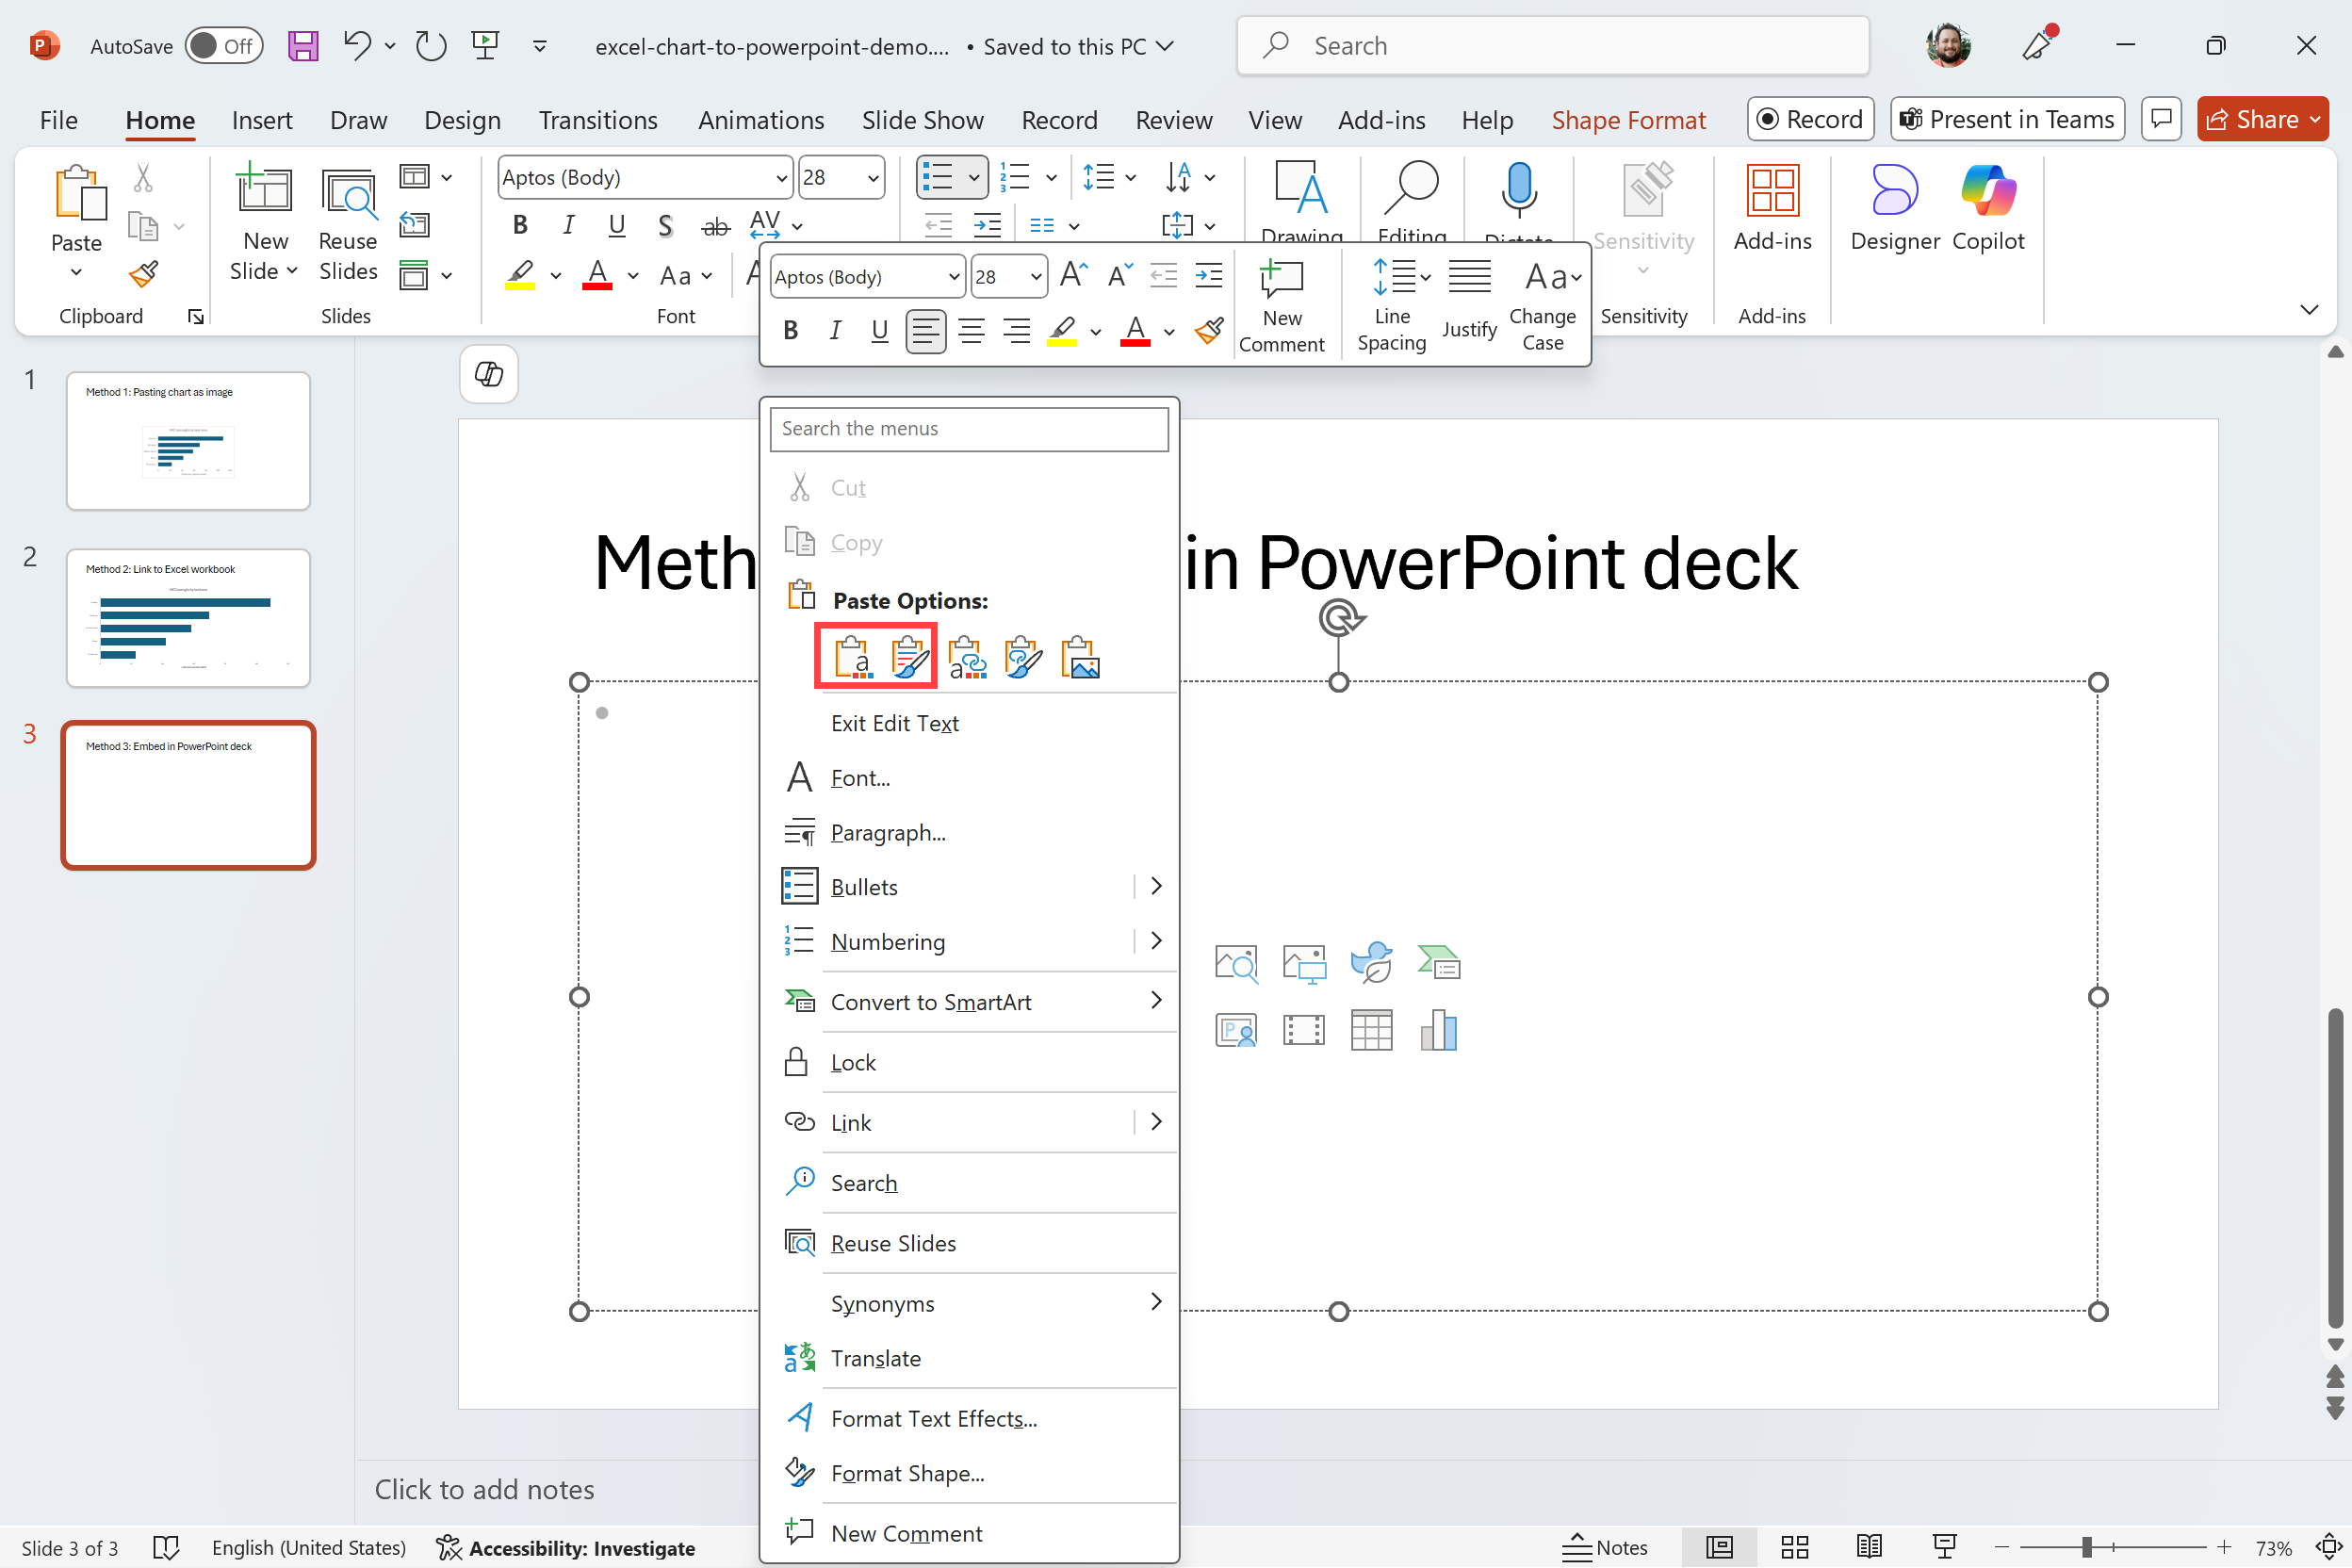Image resolution: width=2352 pixels, height=1568 pixels.
Task: Choose the Picture paste option icon
Action: [1080, 658]
